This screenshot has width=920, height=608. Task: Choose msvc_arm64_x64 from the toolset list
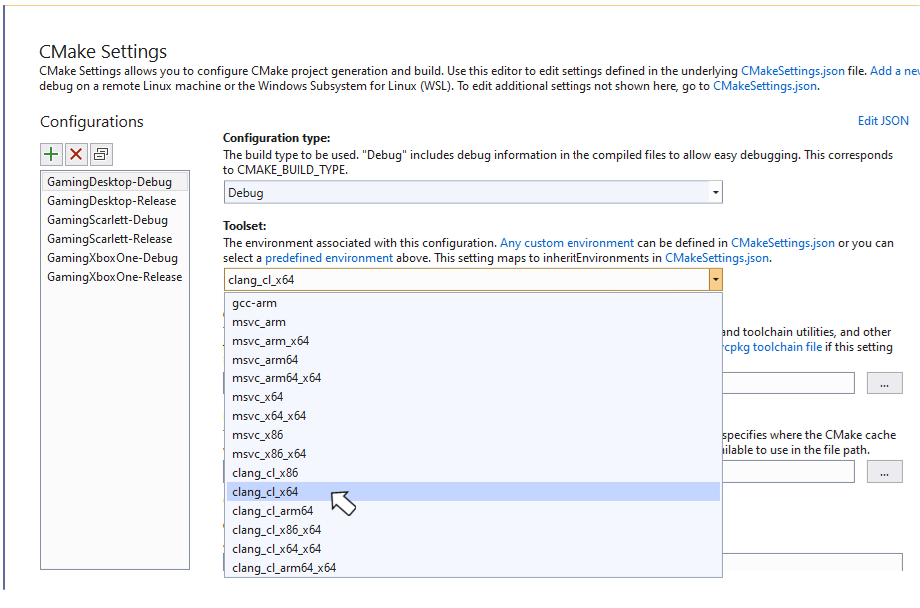[x=473, y=378]
